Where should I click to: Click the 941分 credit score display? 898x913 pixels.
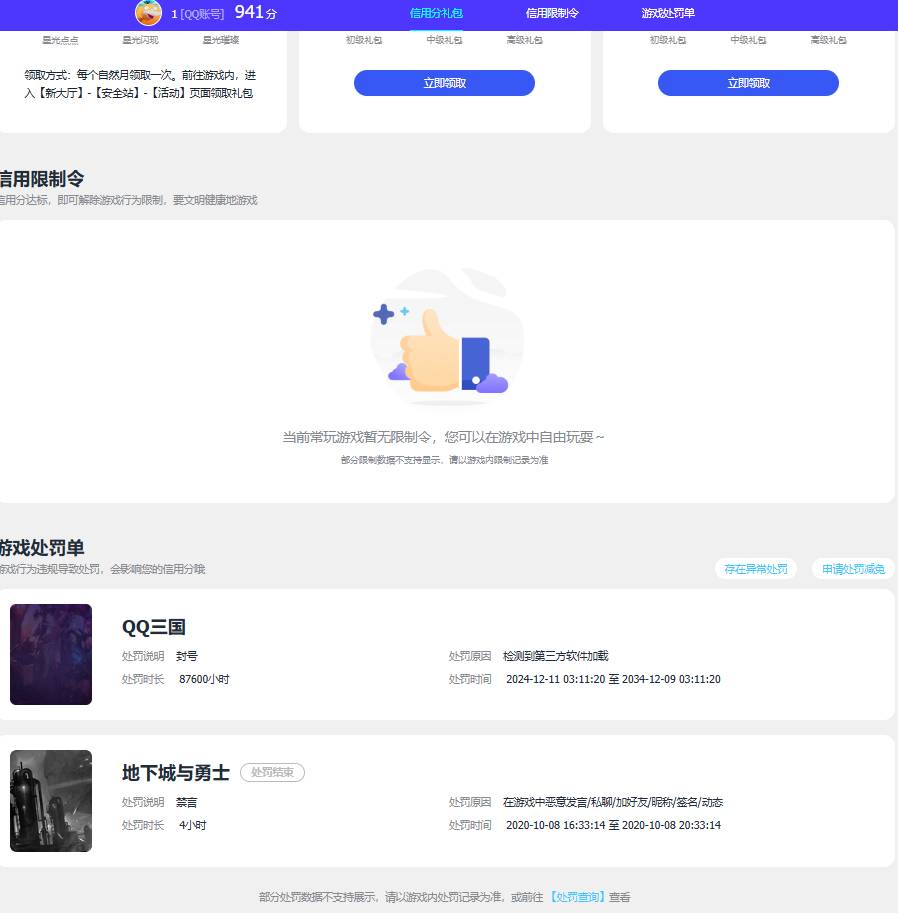tap(254, 13)
